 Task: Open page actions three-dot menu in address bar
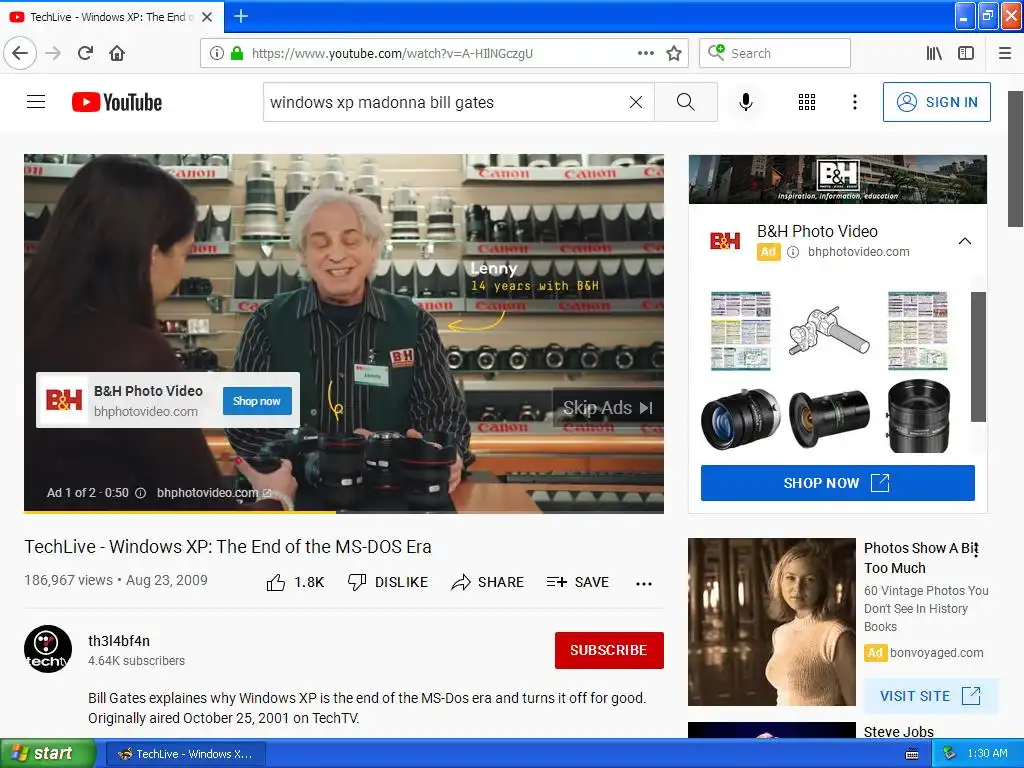tap(645, 53)
